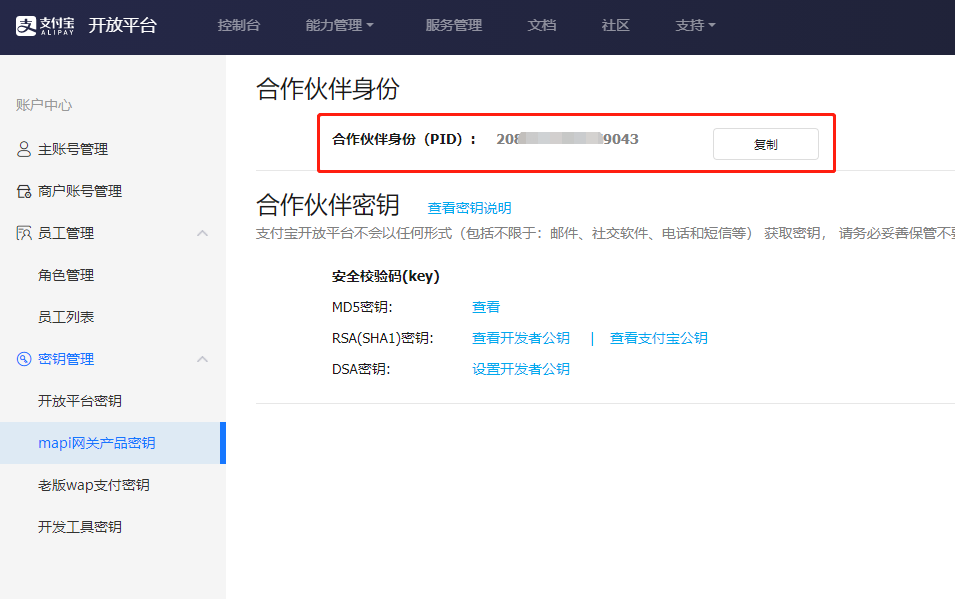This screenshot has width=955, height=599.
Task: Click the 密钥管理 key icon
Action: 24,359
